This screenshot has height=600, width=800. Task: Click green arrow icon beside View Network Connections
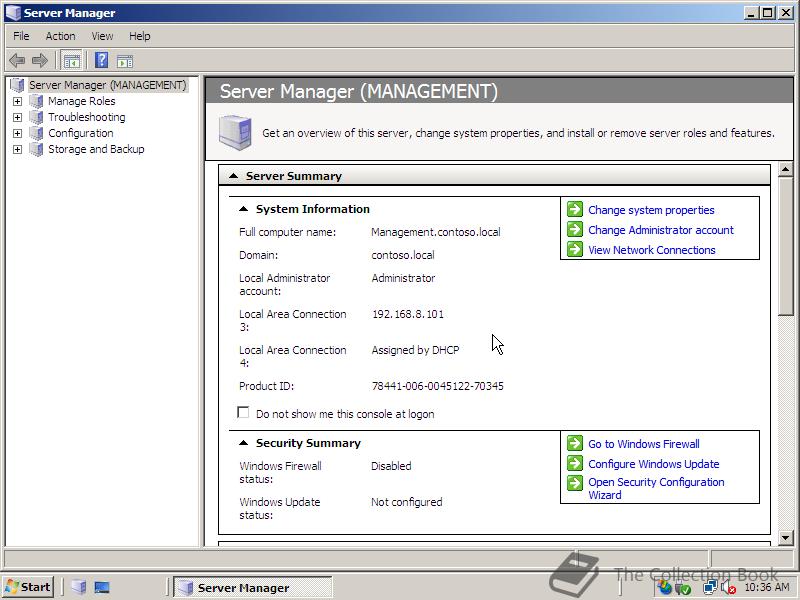(x=575, y=249)
